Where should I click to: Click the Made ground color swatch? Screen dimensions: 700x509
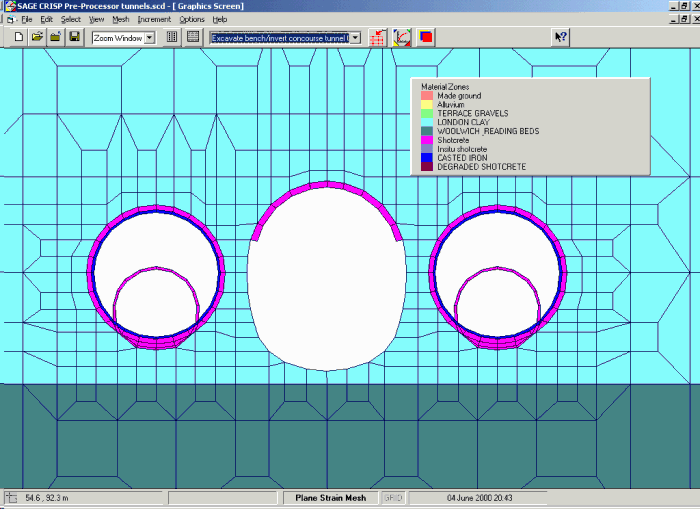pos(427,96)
